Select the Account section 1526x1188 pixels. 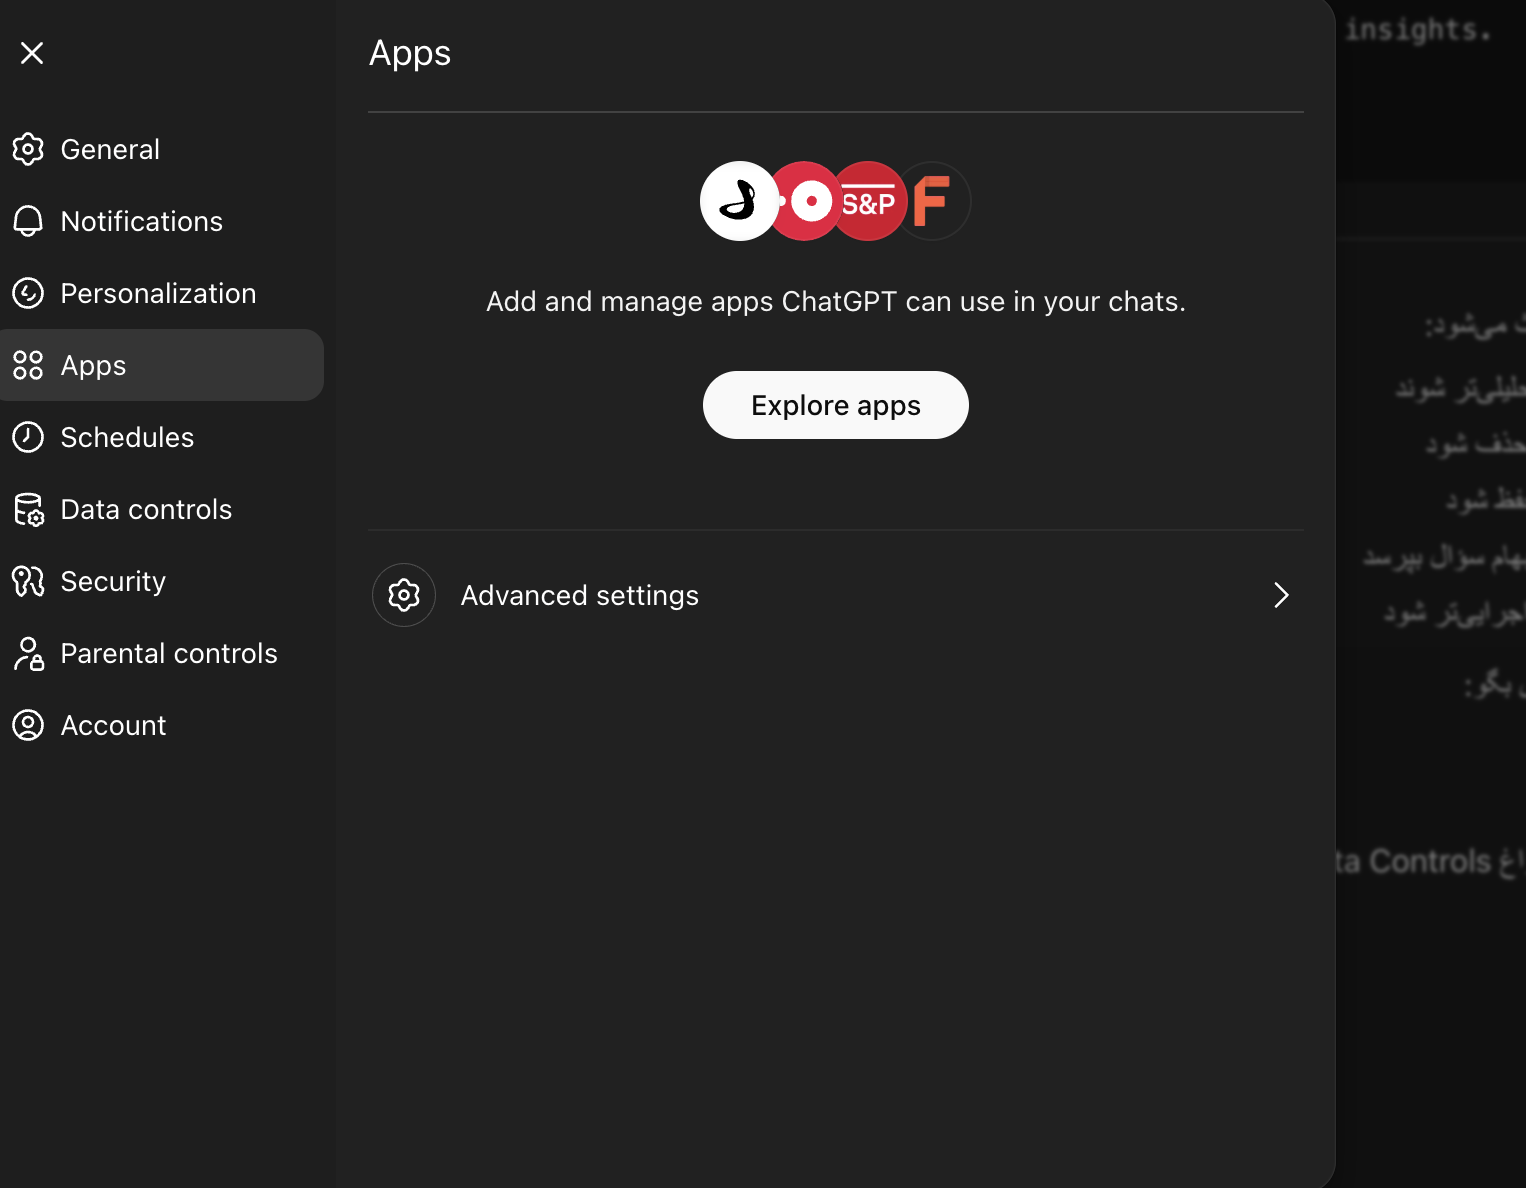tap(113, 725)
